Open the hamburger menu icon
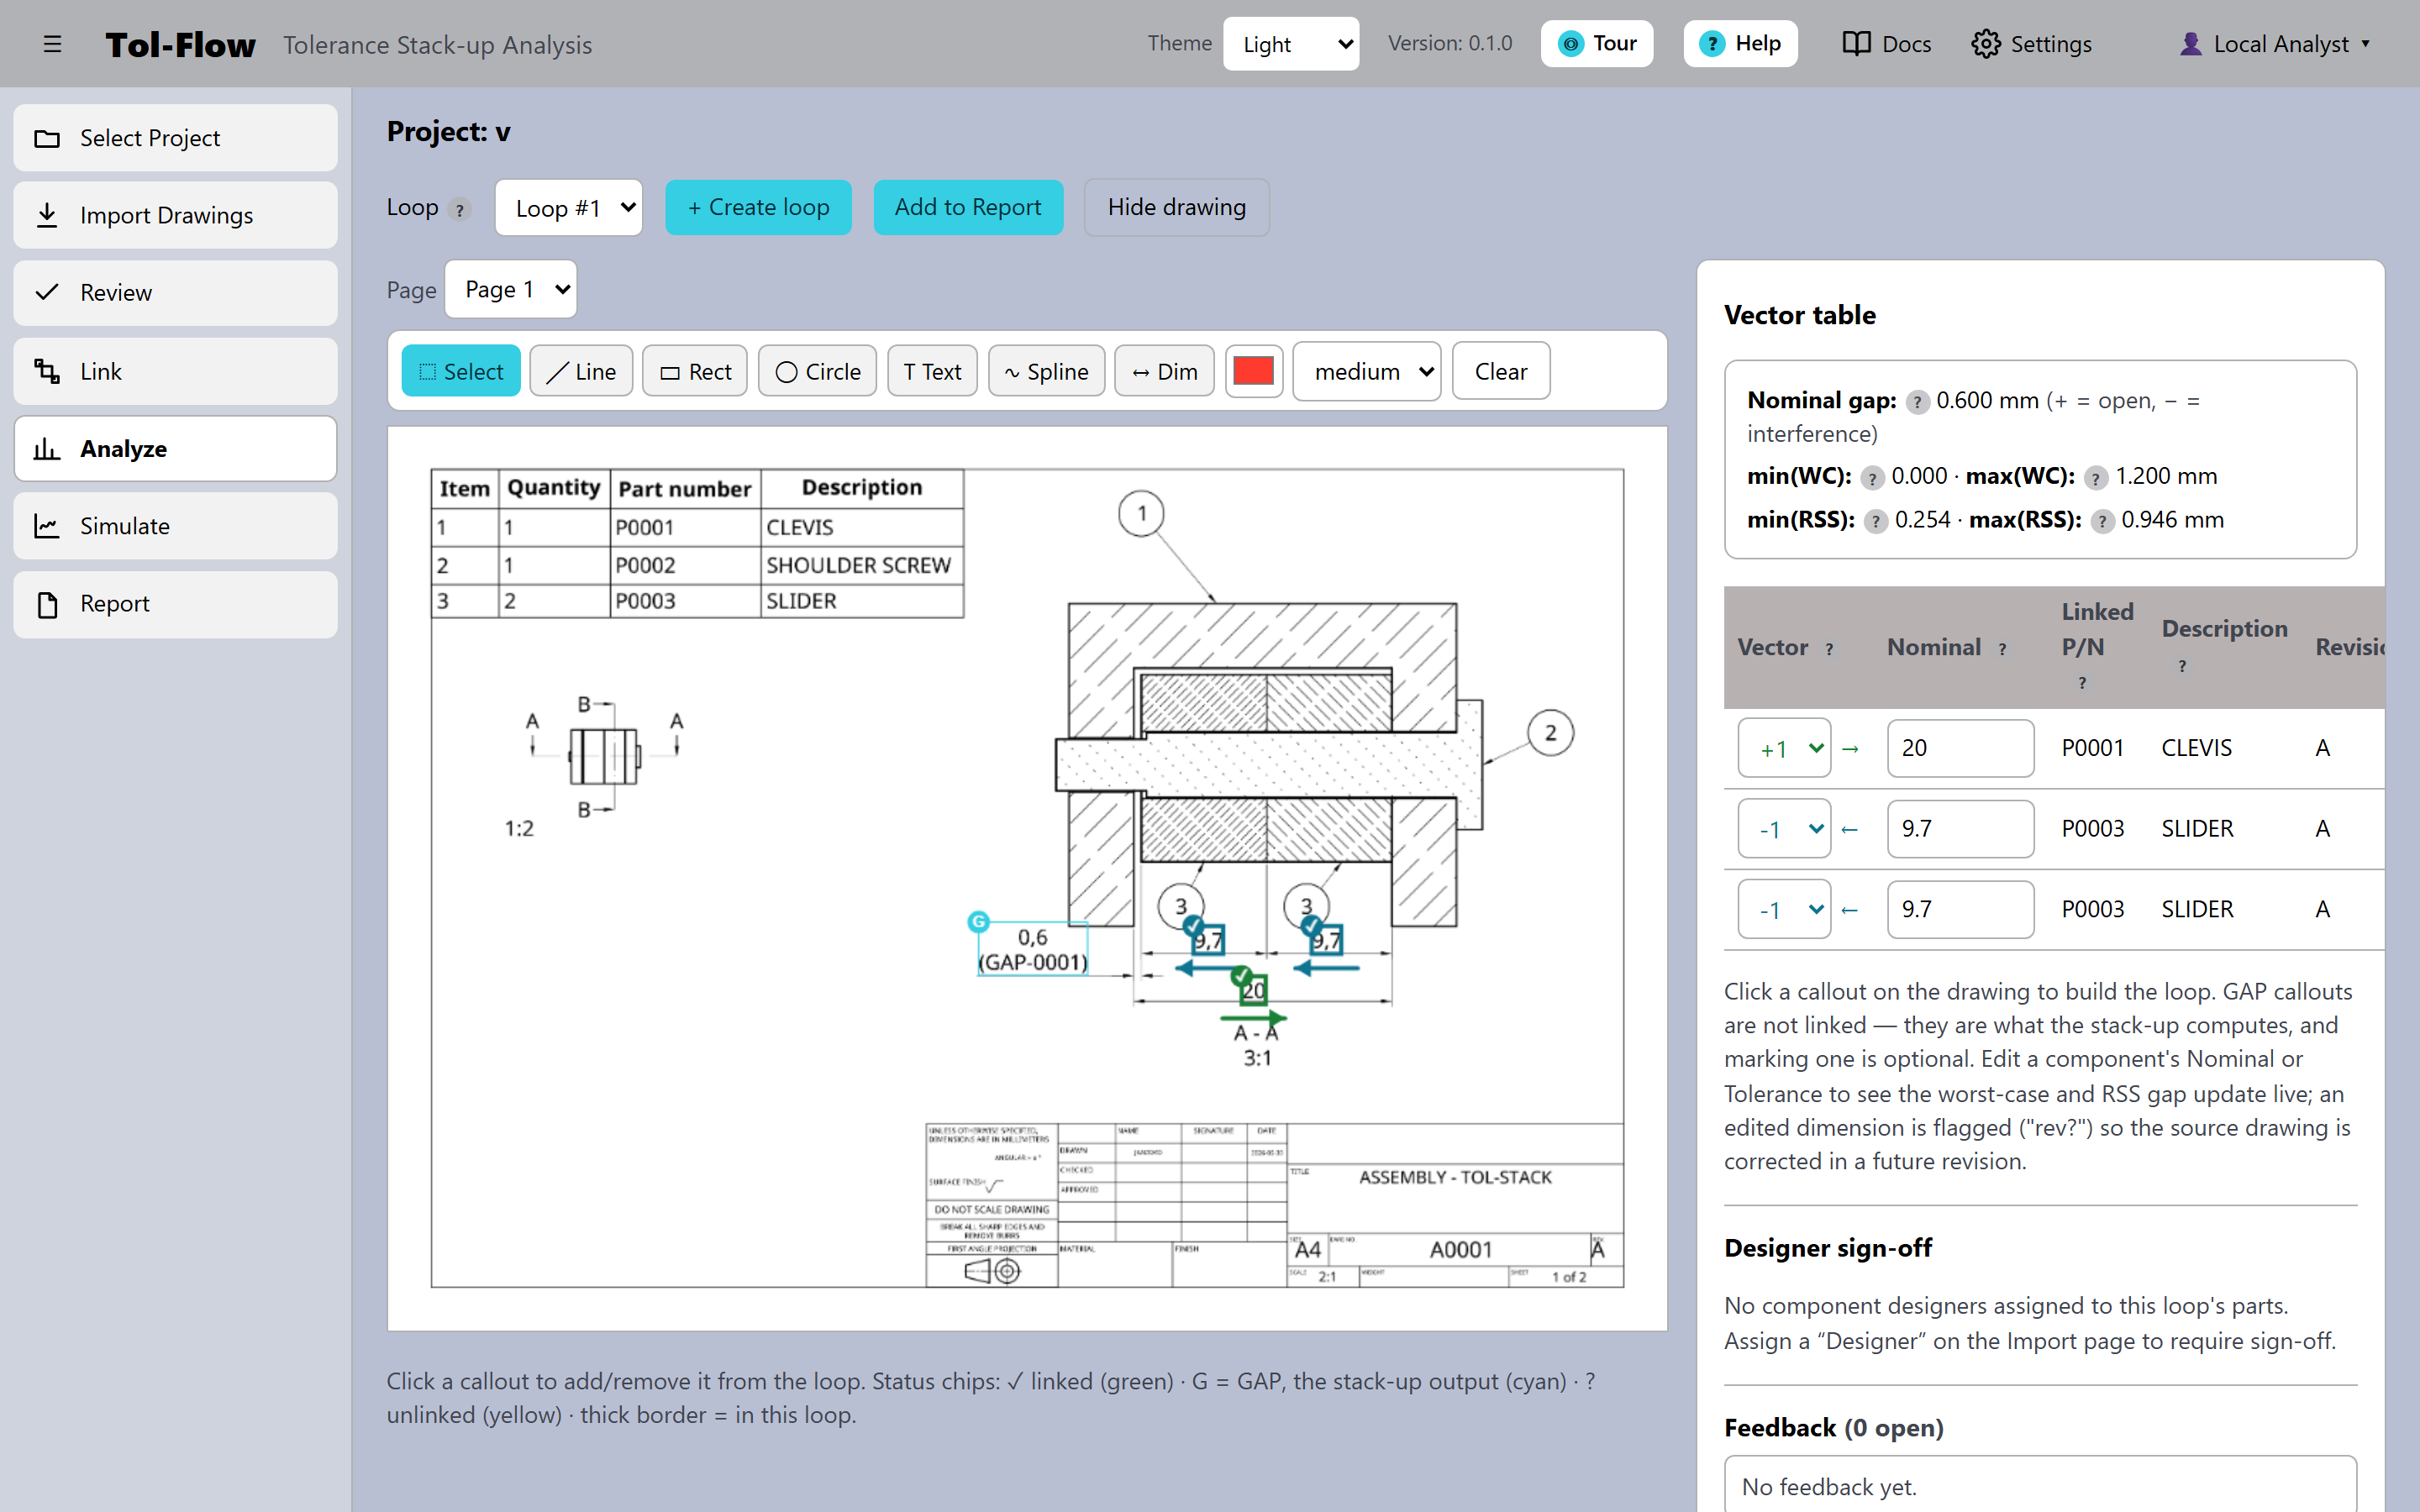Image resolution: width=2420 pixels, height=1512 pixels. click(52, 44)
